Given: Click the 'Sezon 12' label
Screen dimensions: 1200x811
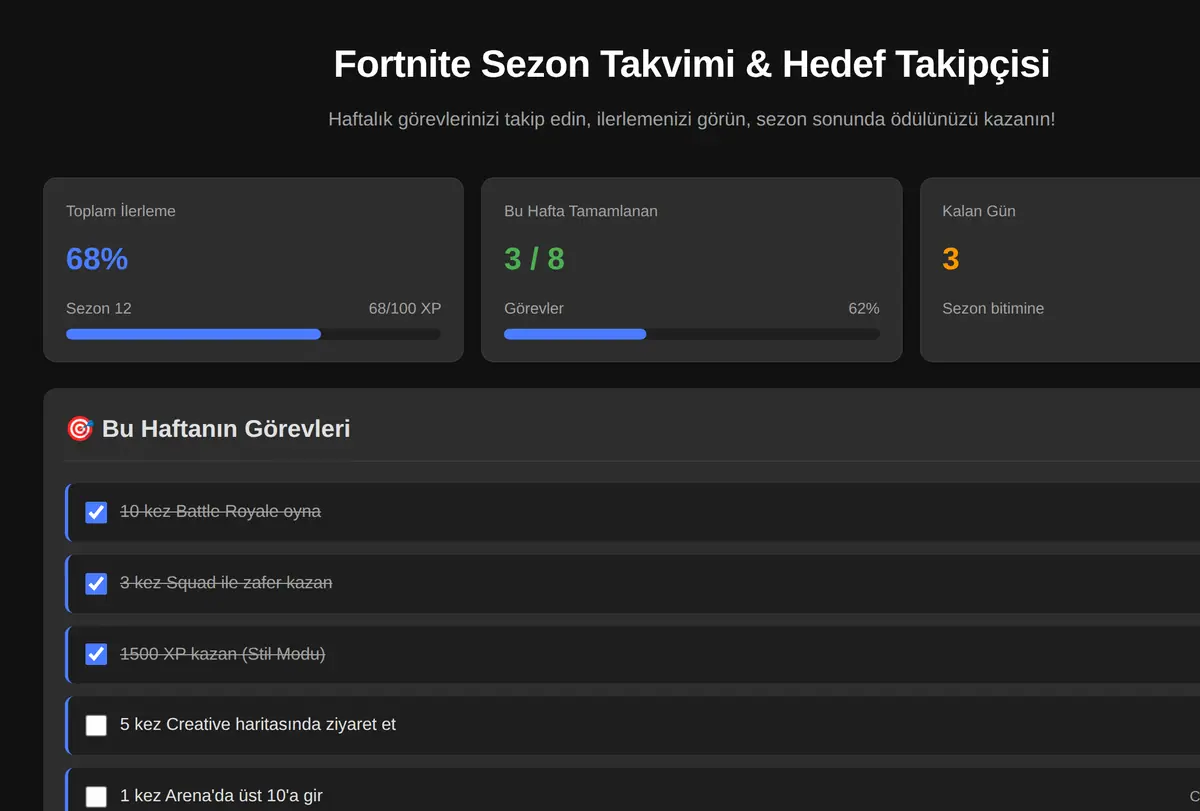Looking at the screenshot, I should click(x=99, y=308).
